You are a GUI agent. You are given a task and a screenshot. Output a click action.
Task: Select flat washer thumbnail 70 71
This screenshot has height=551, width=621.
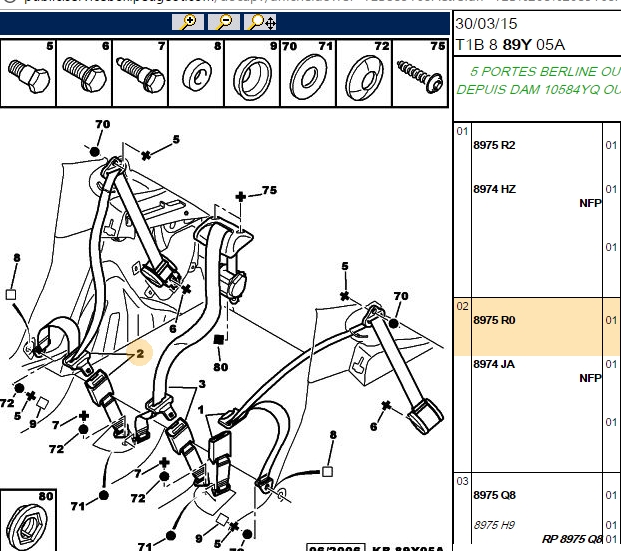[x=308, y=73]
